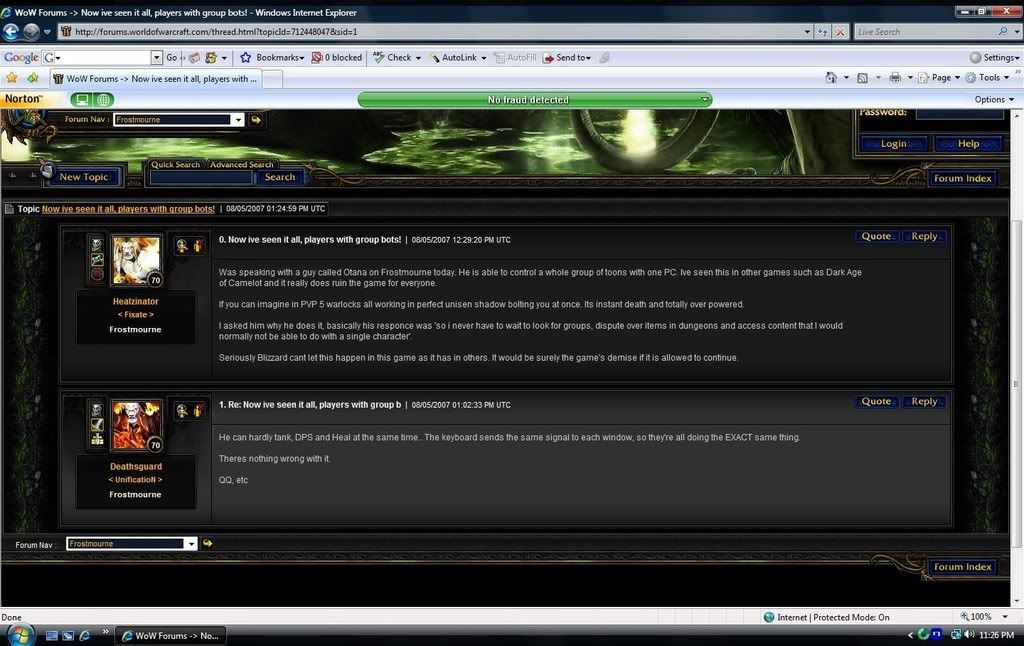Open the AutoLink dropdown arrow
This screenshot has height=646, width=1024.
click(483, 58)
